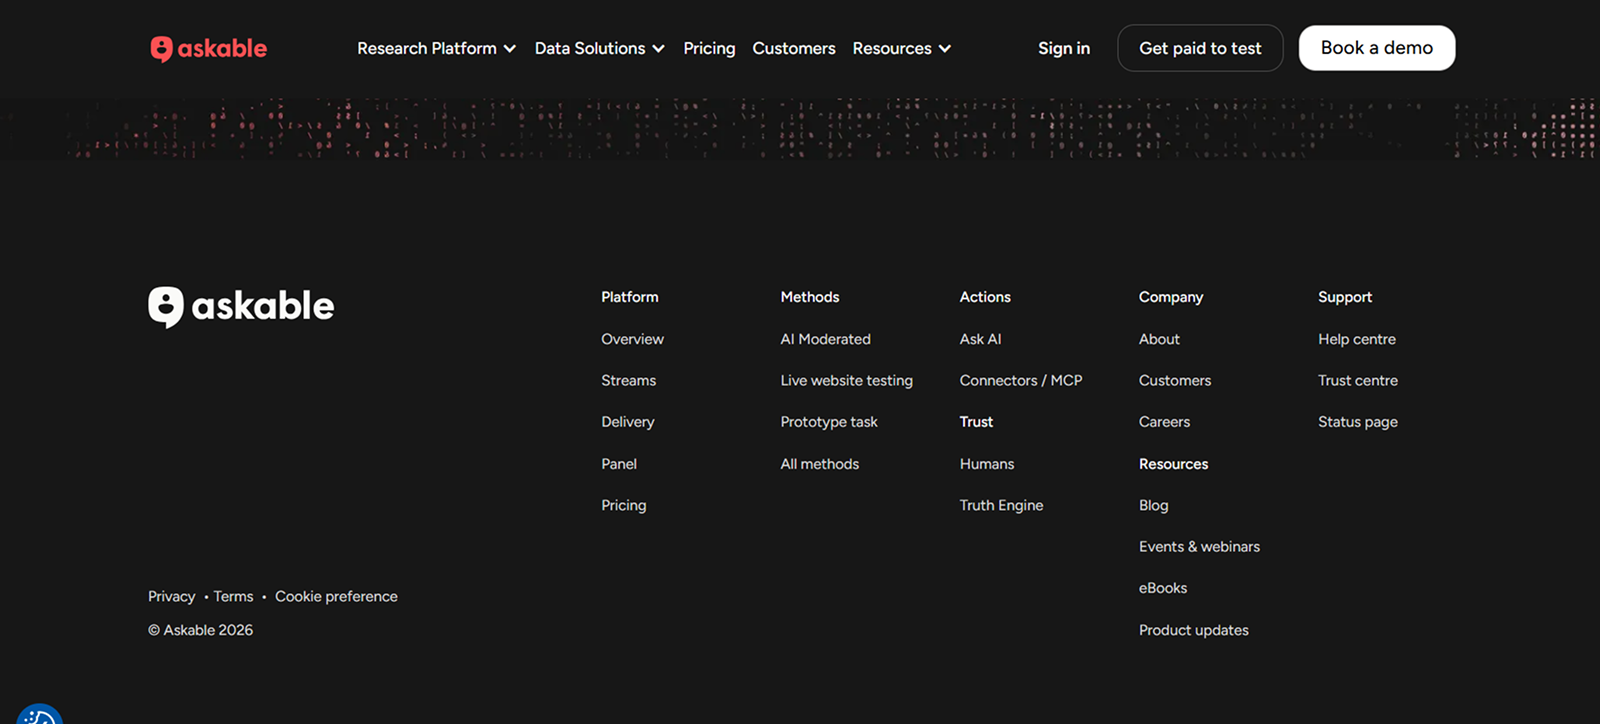The image size is (1600, 724).
Task: Click the Methods column heading
Action: [x=809, y=297]
